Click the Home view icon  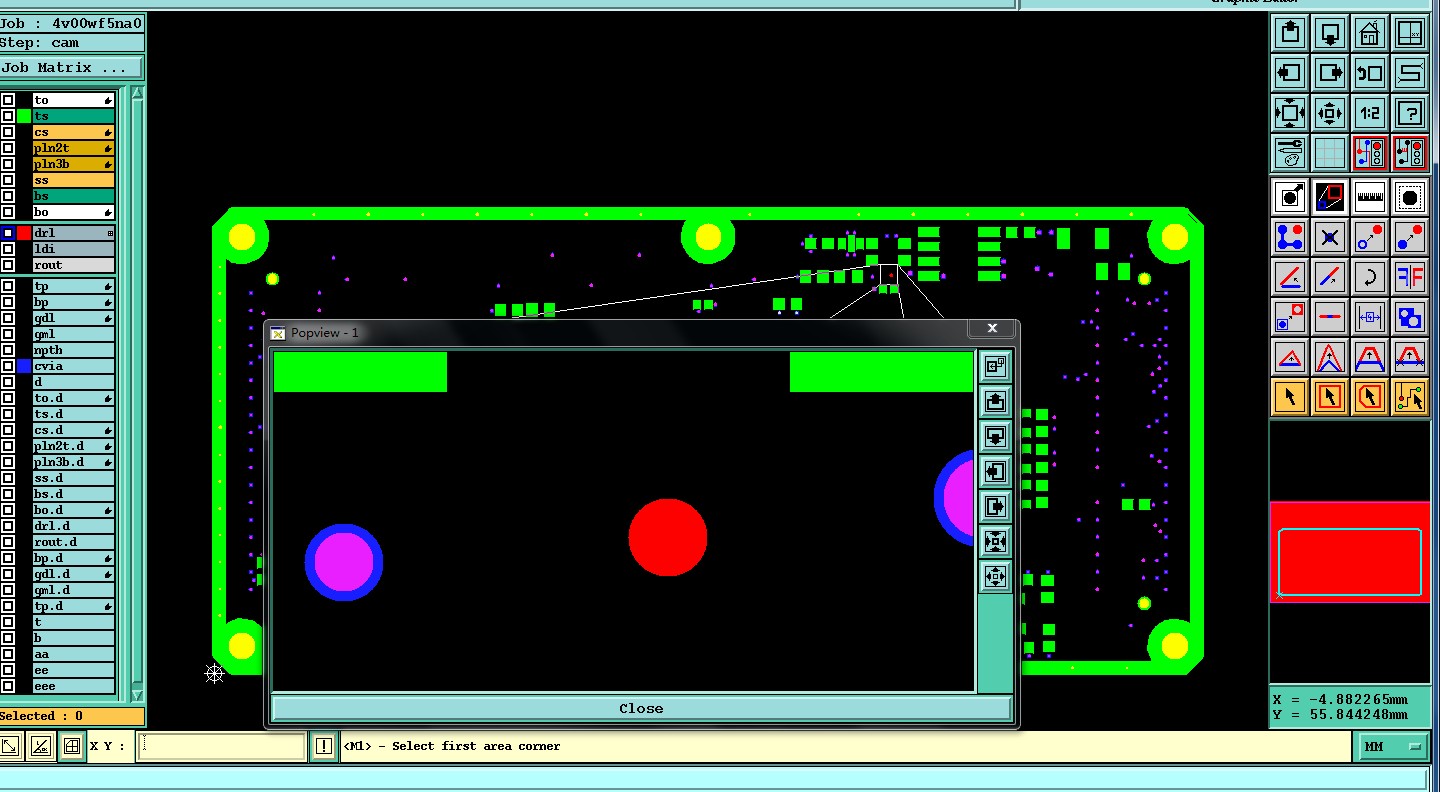pyautogui.click(x=1370, y=33)
